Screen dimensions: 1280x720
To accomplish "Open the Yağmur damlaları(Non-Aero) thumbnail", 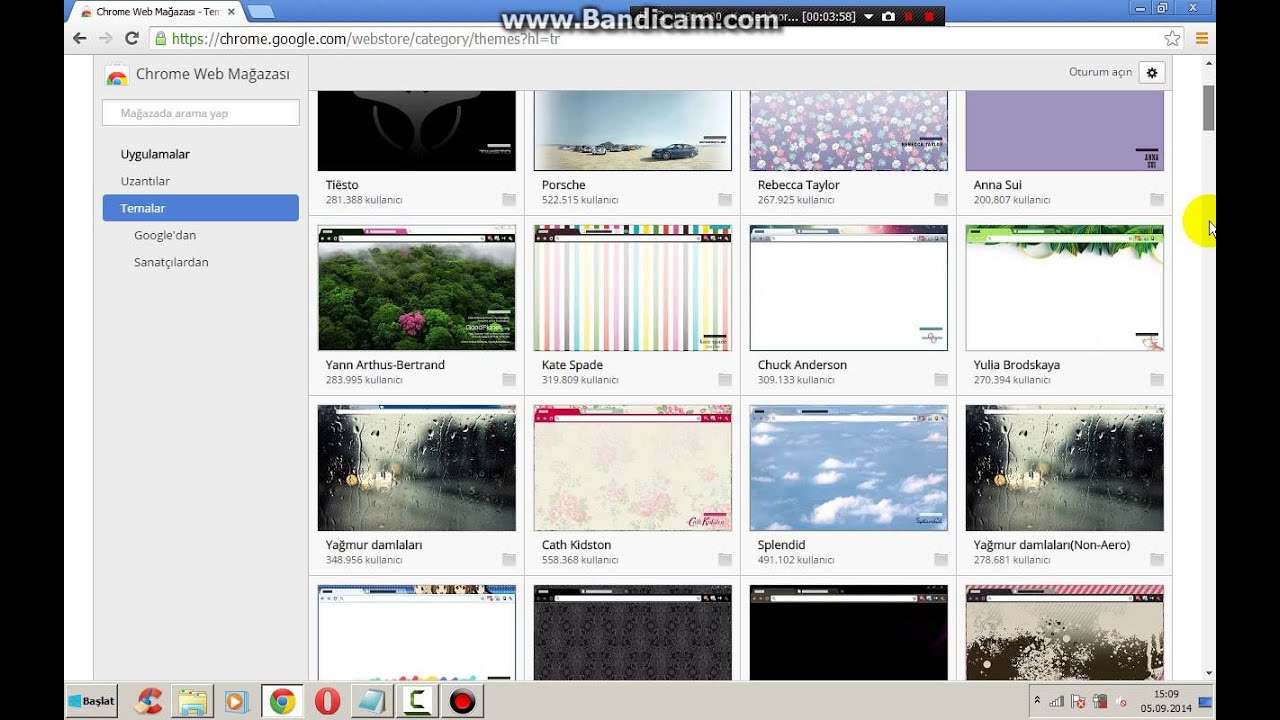I will pyautogui.click(x=1065, y=468).
